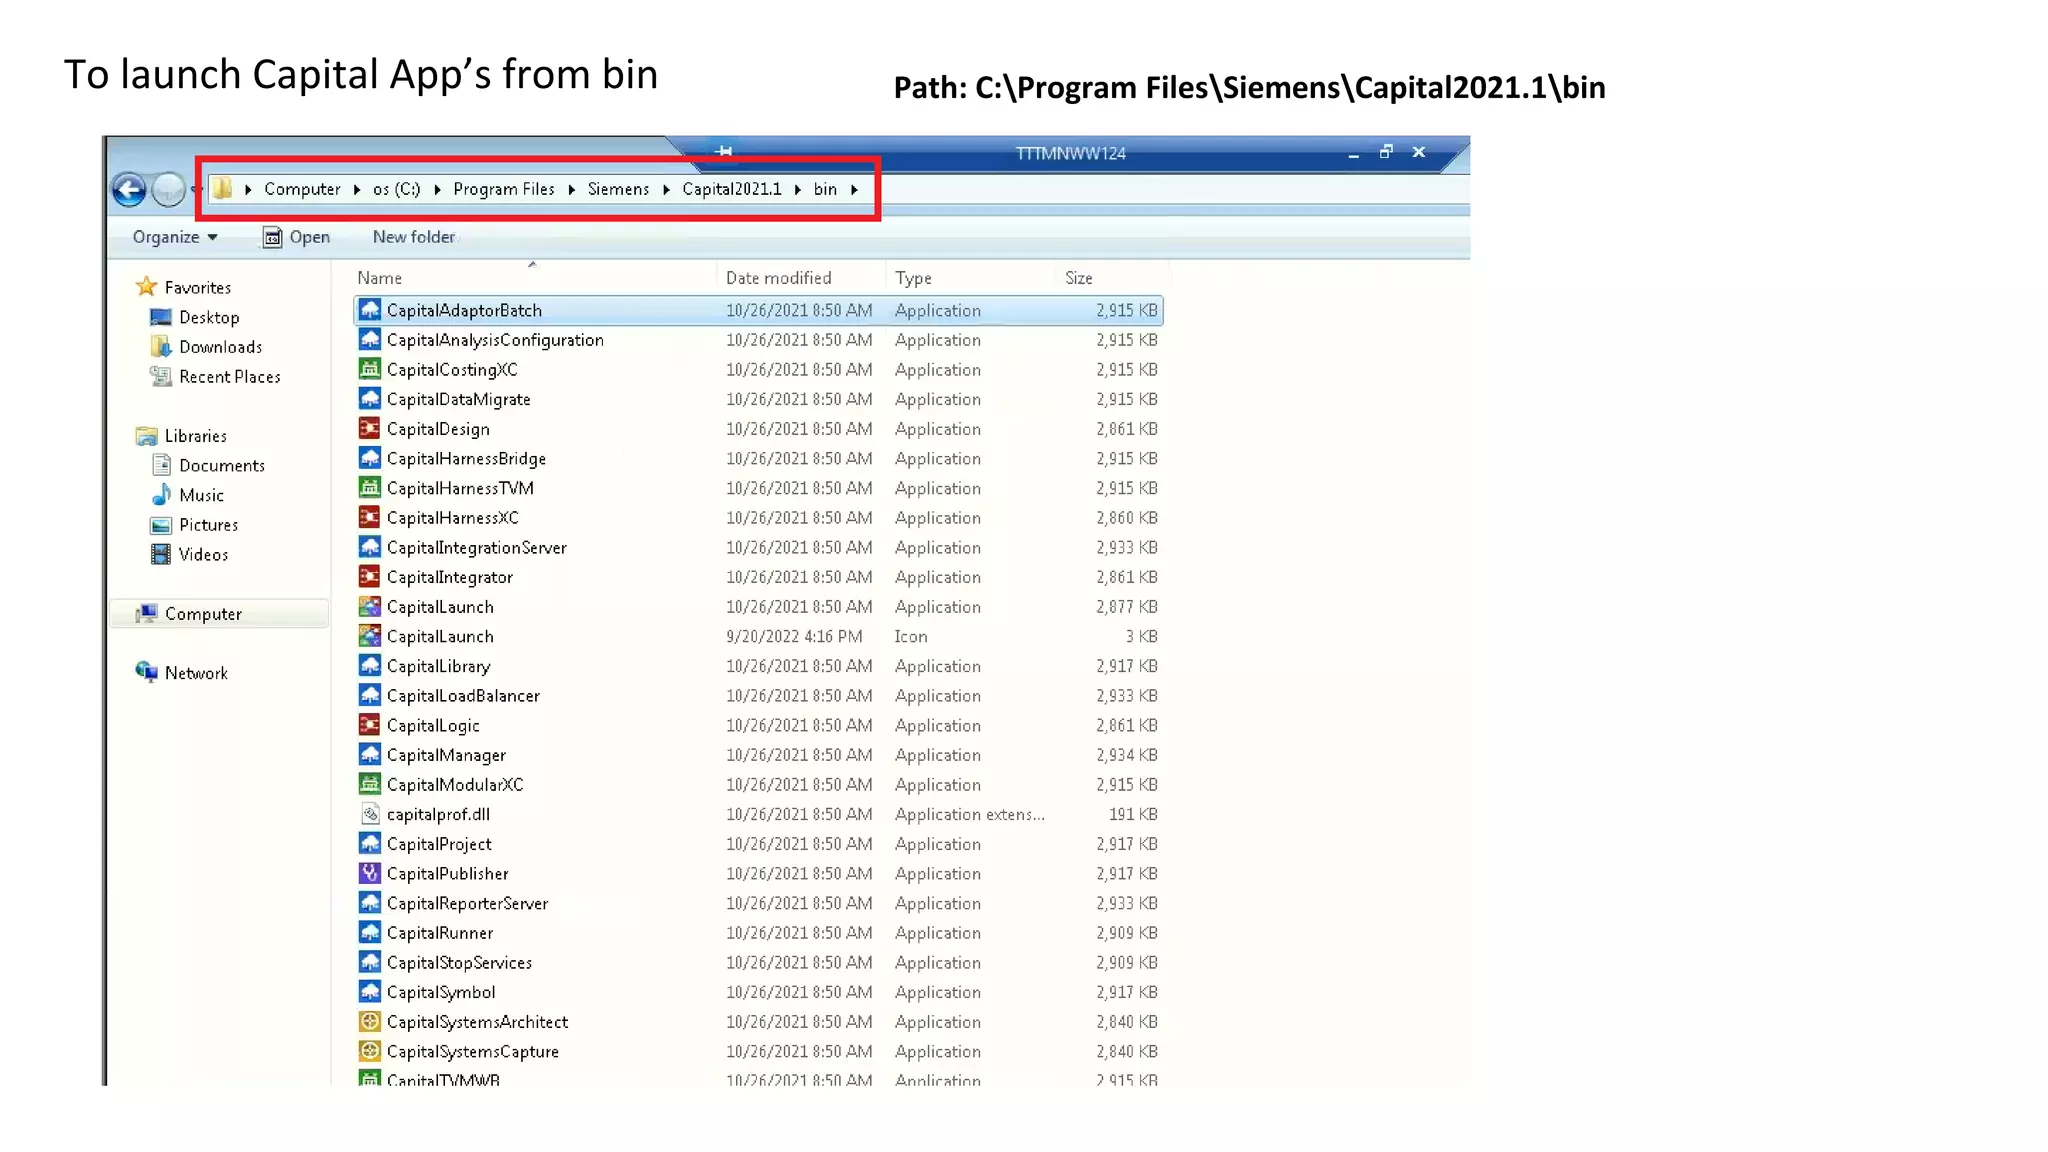Click the Back navigation arrow button

[x=129, y=189]
